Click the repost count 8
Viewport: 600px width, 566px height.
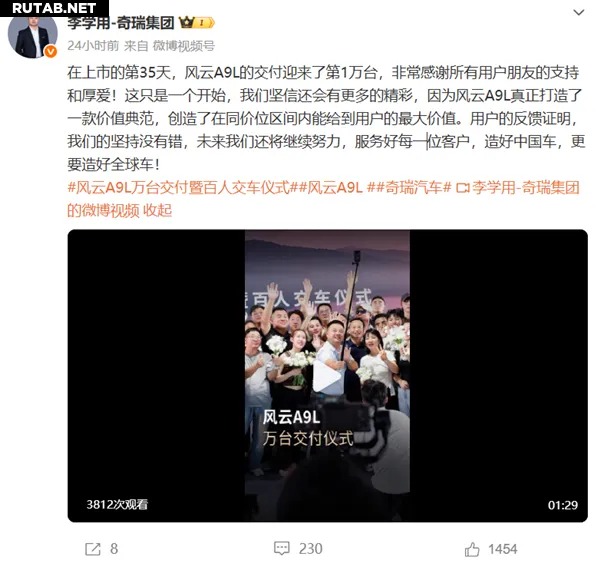click(x=114, y=549)
